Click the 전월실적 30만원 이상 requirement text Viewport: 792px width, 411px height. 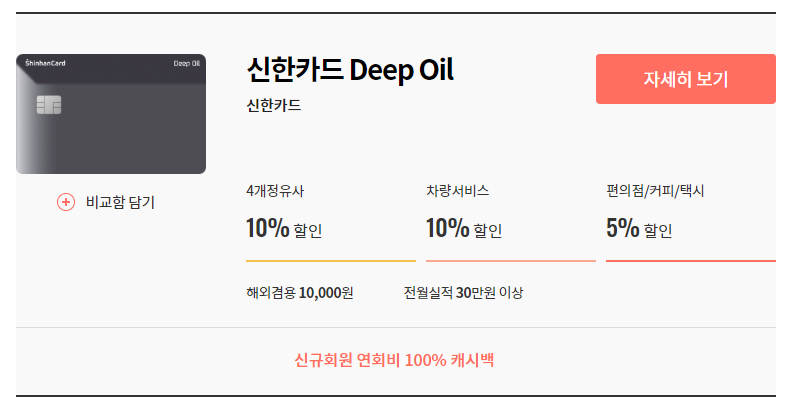463,293
